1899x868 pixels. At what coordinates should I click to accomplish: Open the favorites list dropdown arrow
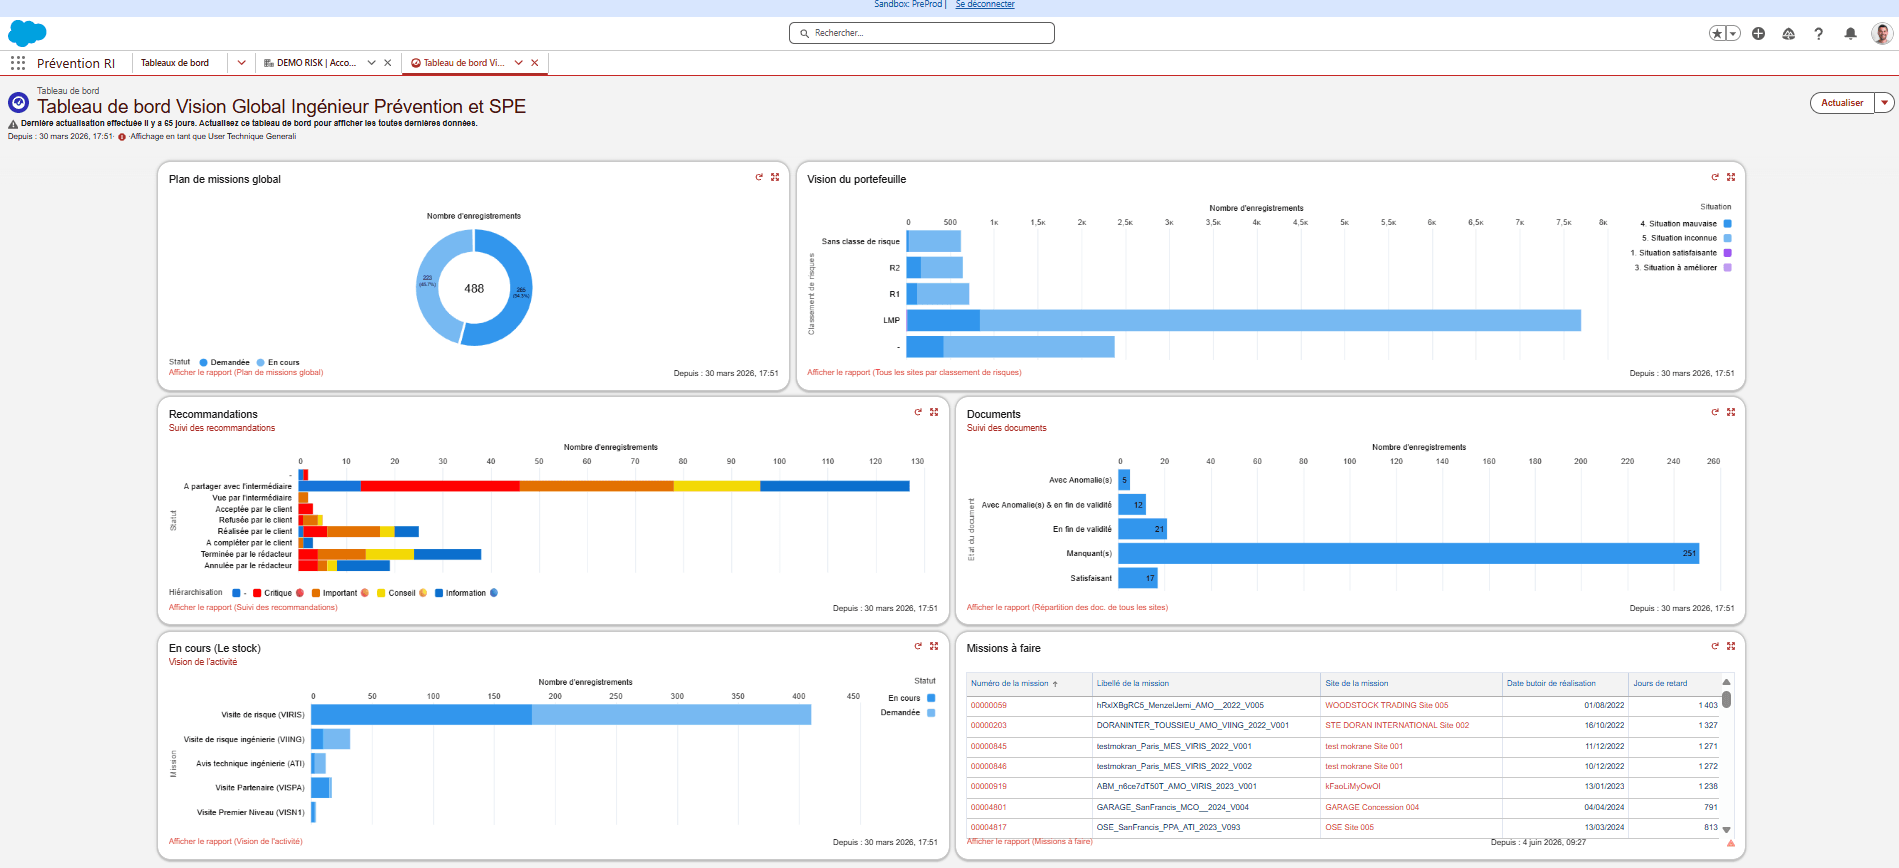click(x=1733, y=34)
